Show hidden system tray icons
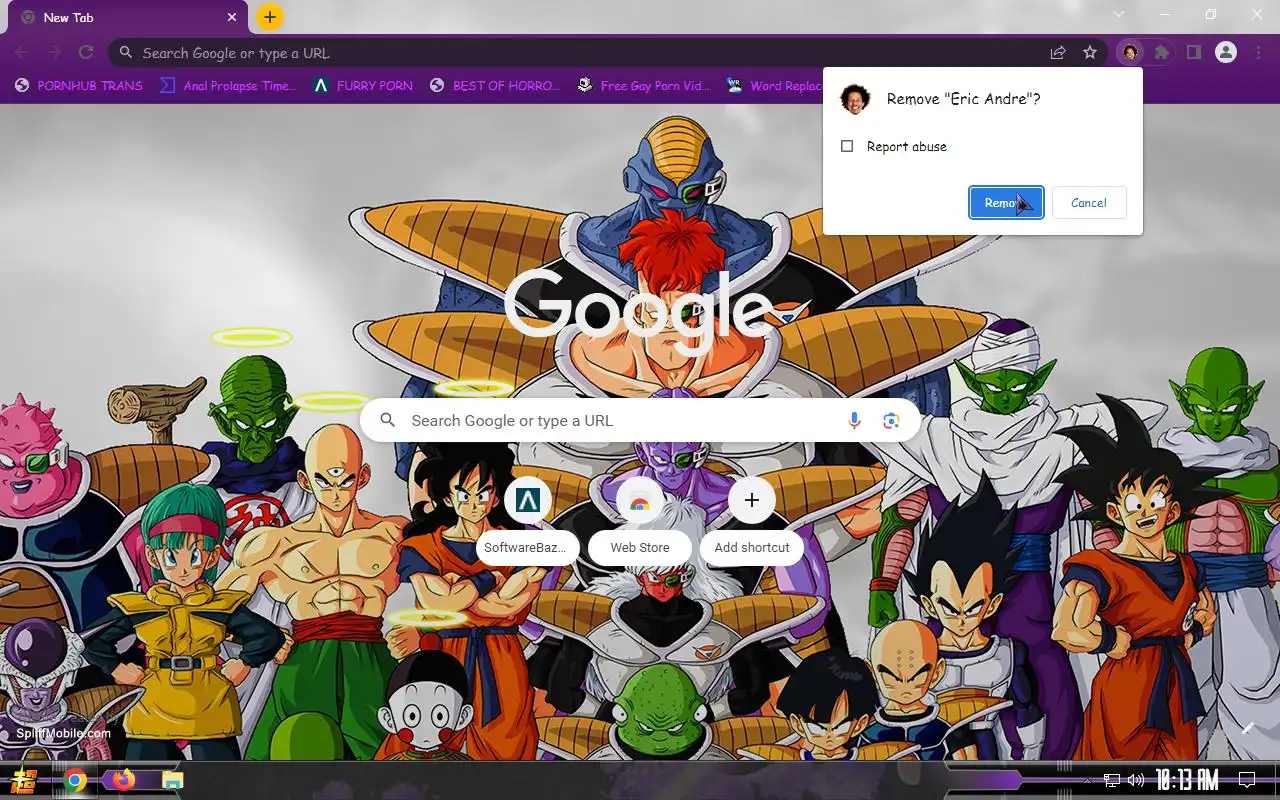The width and height of the screenshot is (1280, 800). 1086,780
